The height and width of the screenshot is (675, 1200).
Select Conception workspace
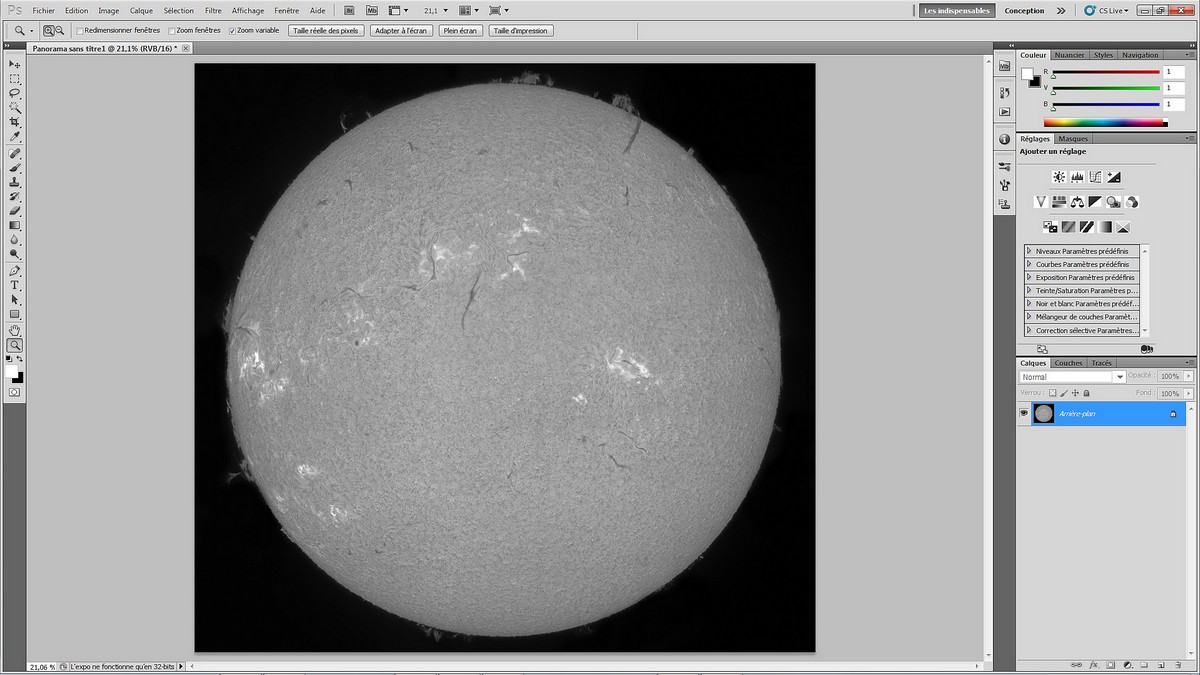click(1024, 11)
